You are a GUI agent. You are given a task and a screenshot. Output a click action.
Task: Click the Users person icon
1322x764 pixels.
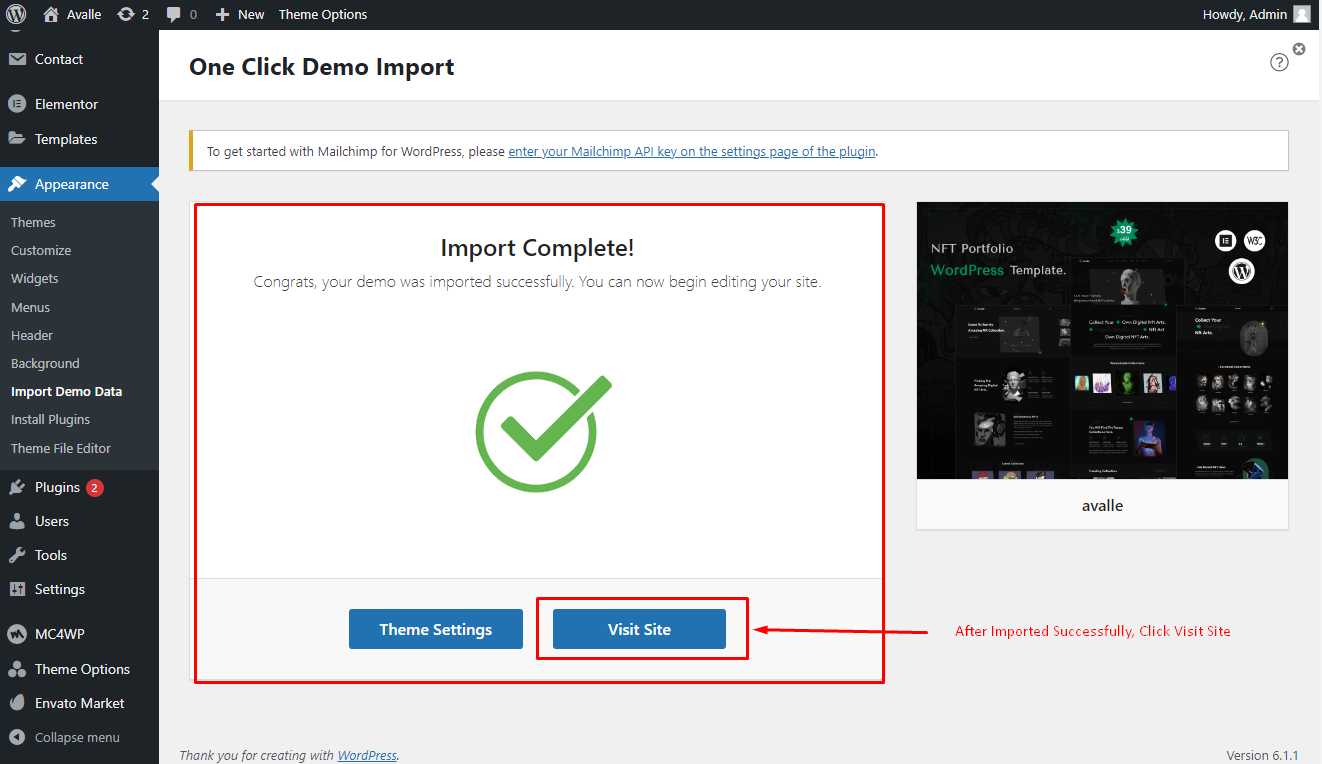coord(17,521)
